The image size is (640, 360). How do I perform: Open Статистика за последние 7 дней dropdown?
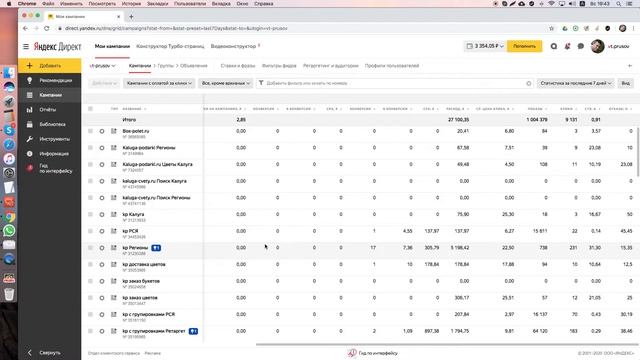[x=576, y=83]
